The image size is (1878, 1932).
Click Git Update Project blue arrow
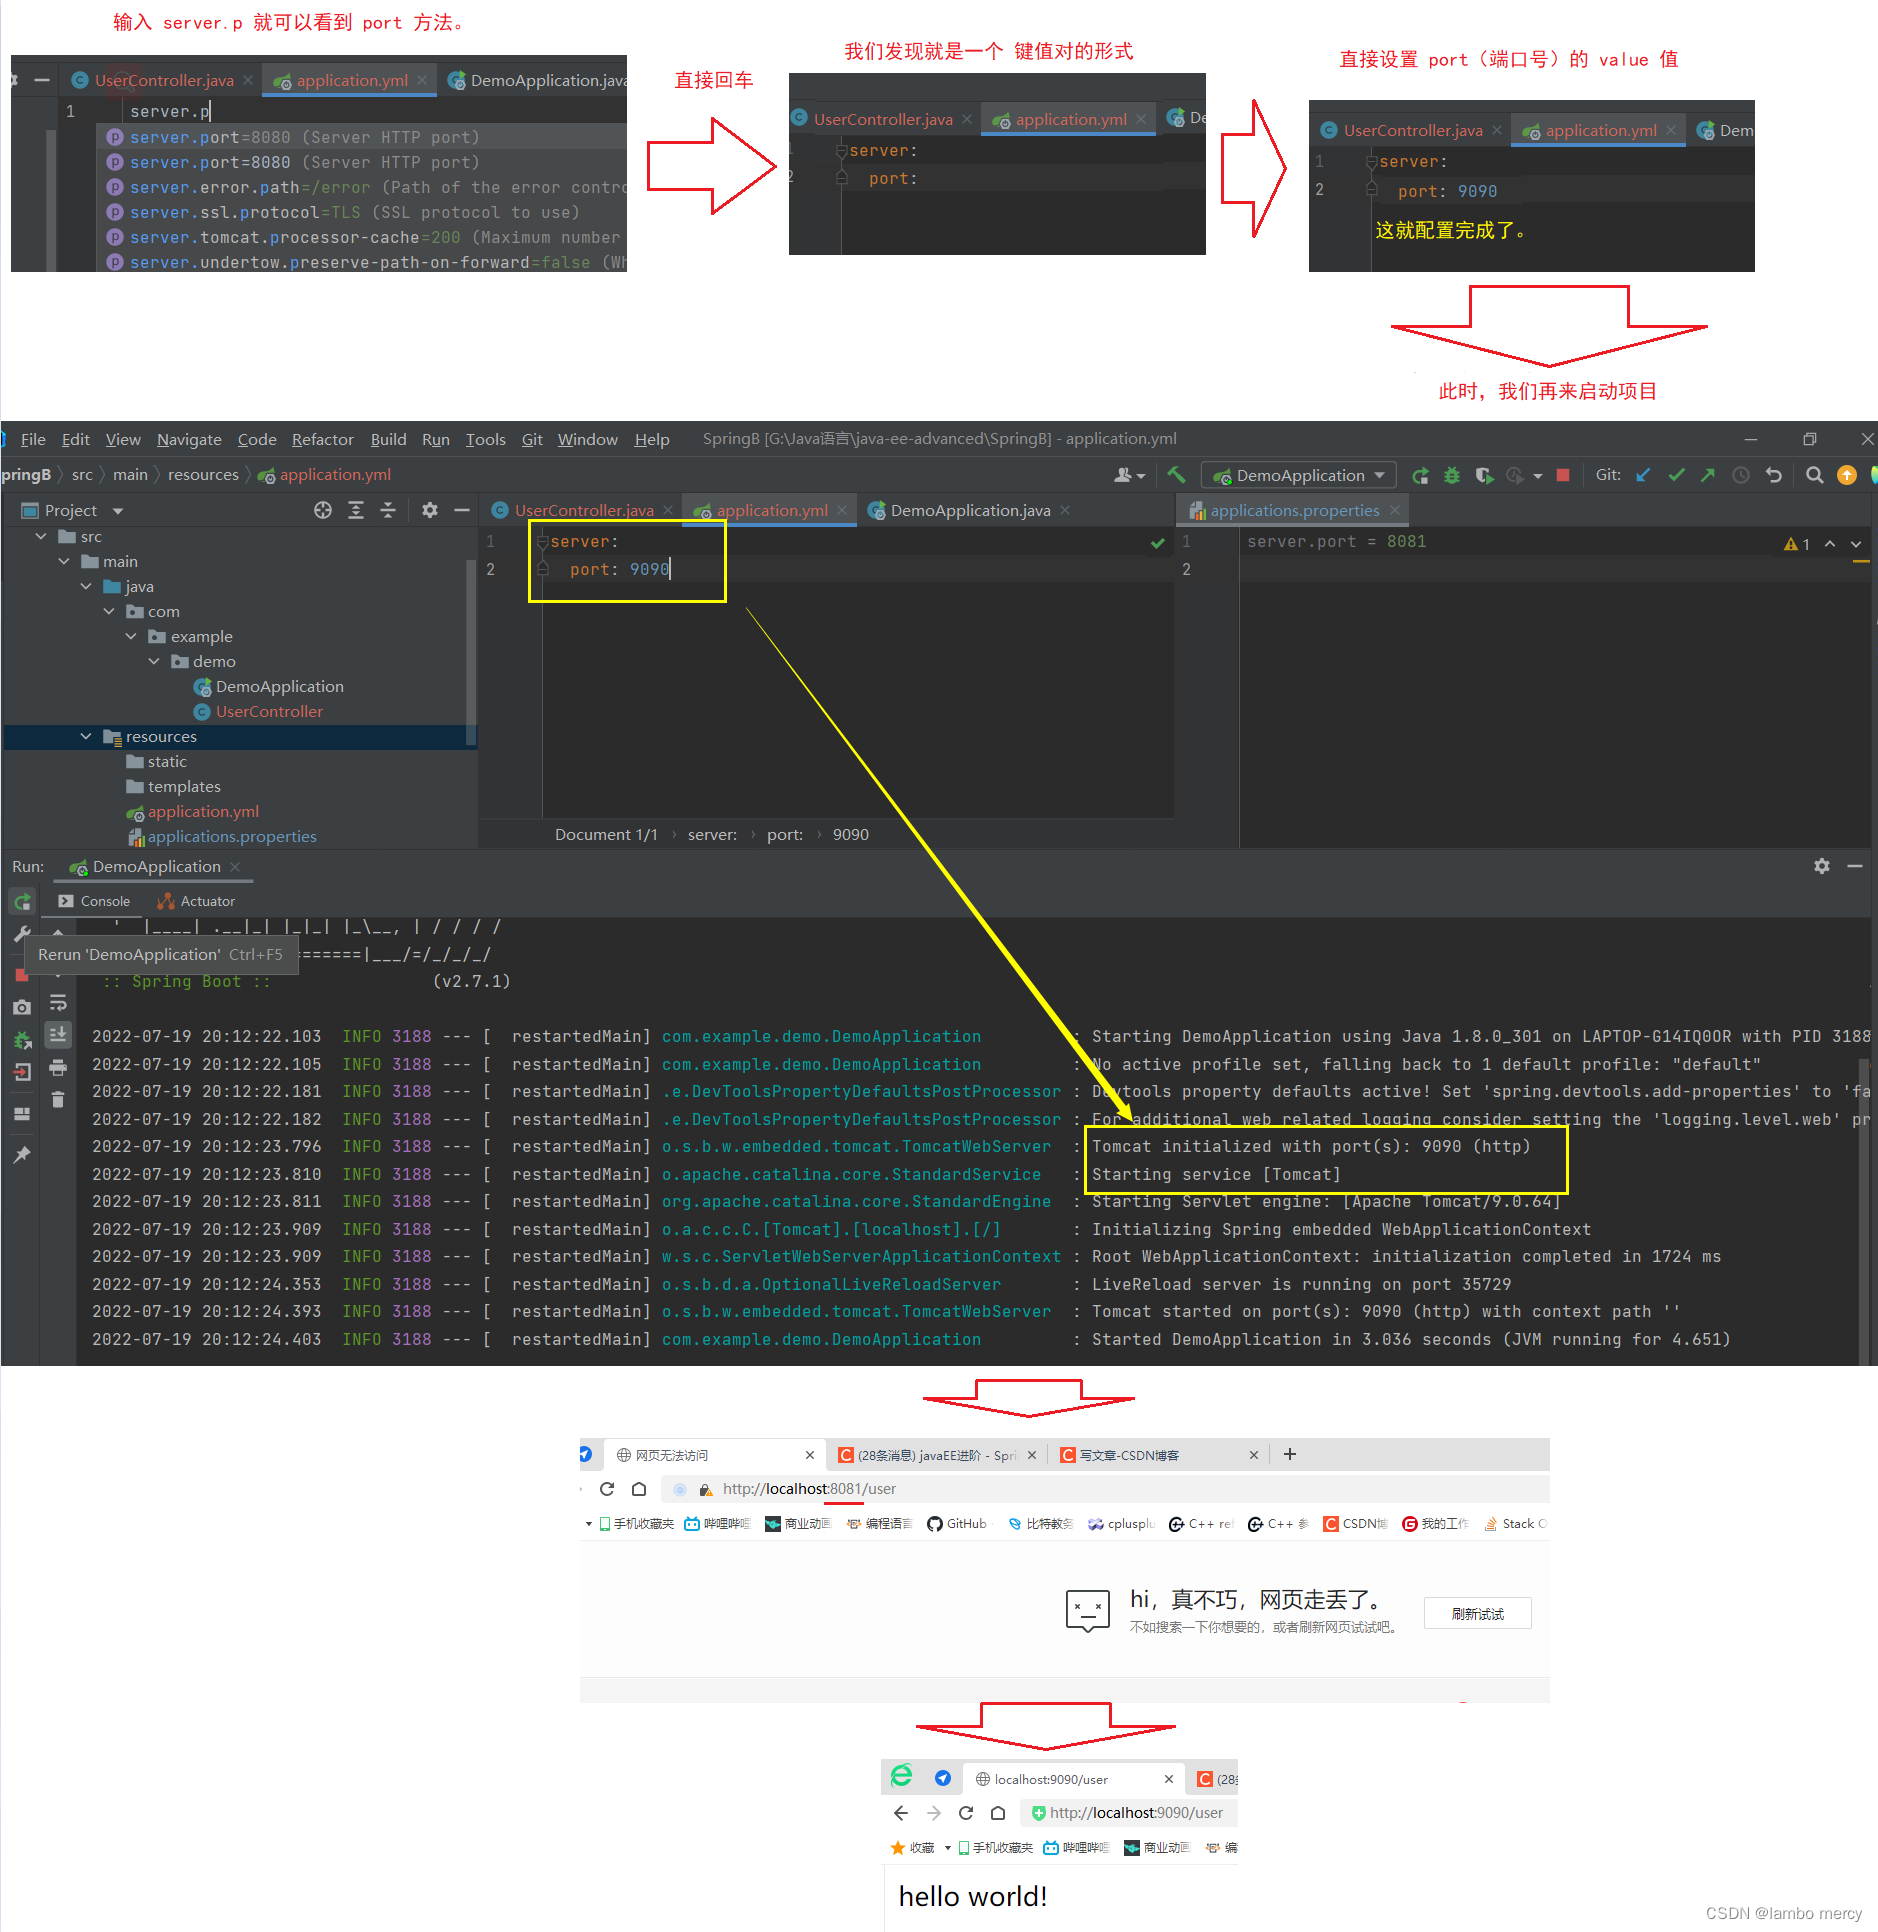coord(1643,476)
